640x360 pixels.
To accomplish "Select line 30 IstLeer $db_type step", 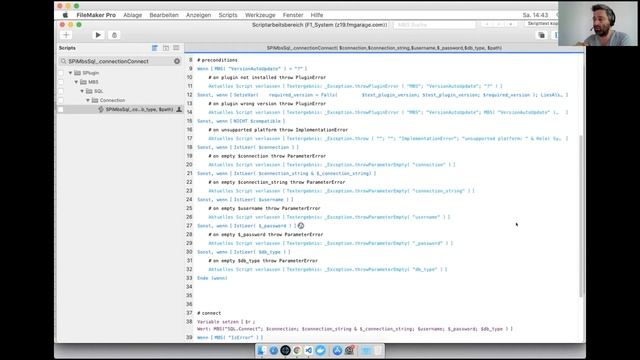I will point(244,252).
